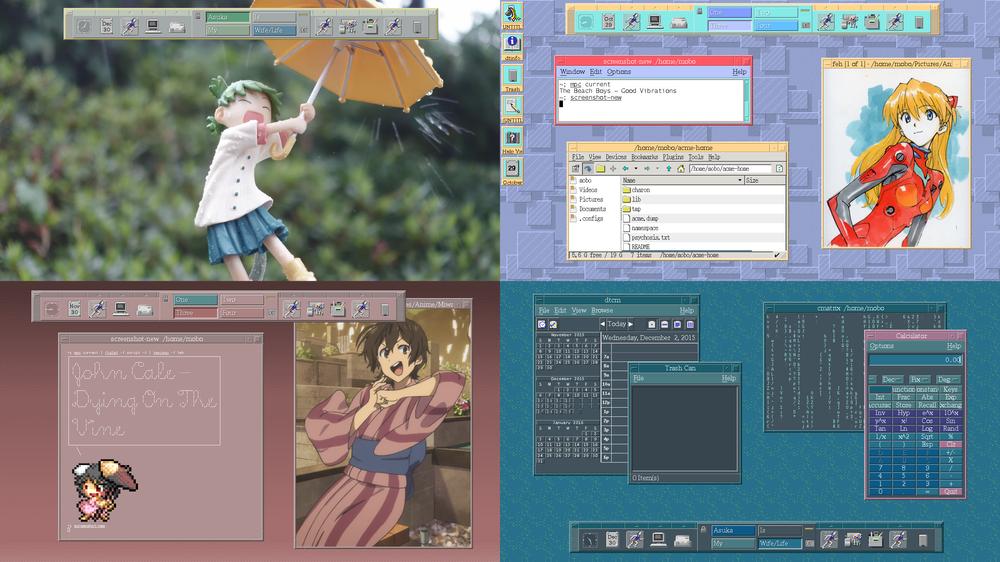Open the Window menu in the red terminal
Screen dimensions: 1000x562
pyautogui.click(x=572, y=72)
